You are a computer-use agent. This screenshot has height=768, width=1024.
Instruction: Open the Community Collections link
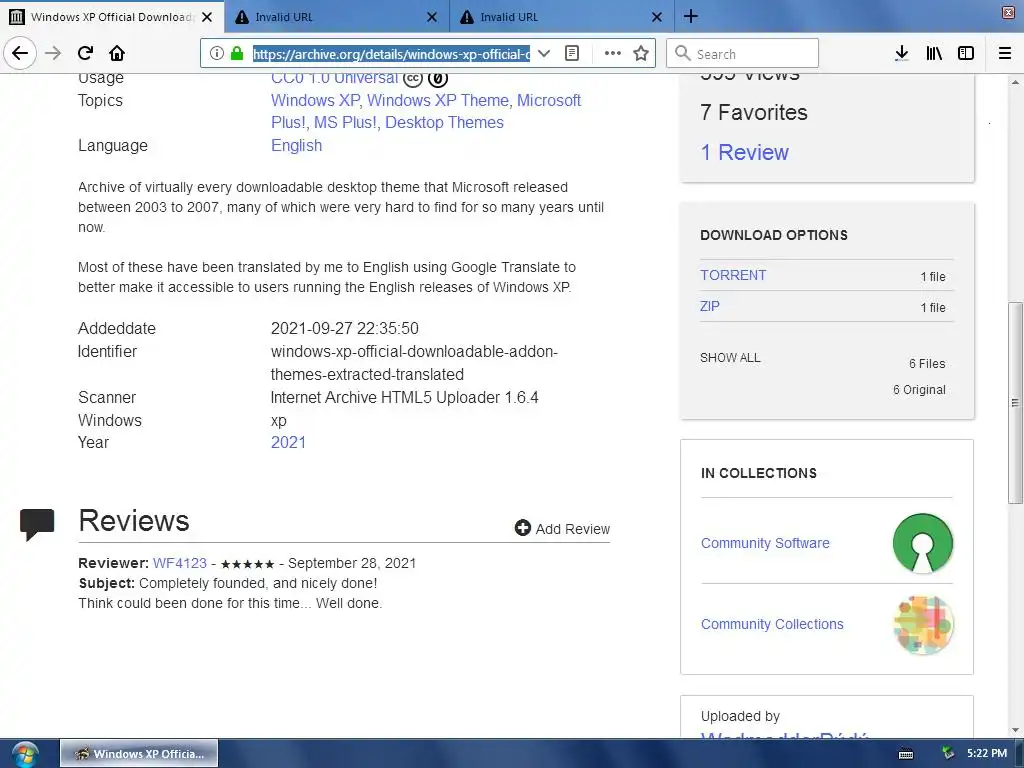click(772, 624)
